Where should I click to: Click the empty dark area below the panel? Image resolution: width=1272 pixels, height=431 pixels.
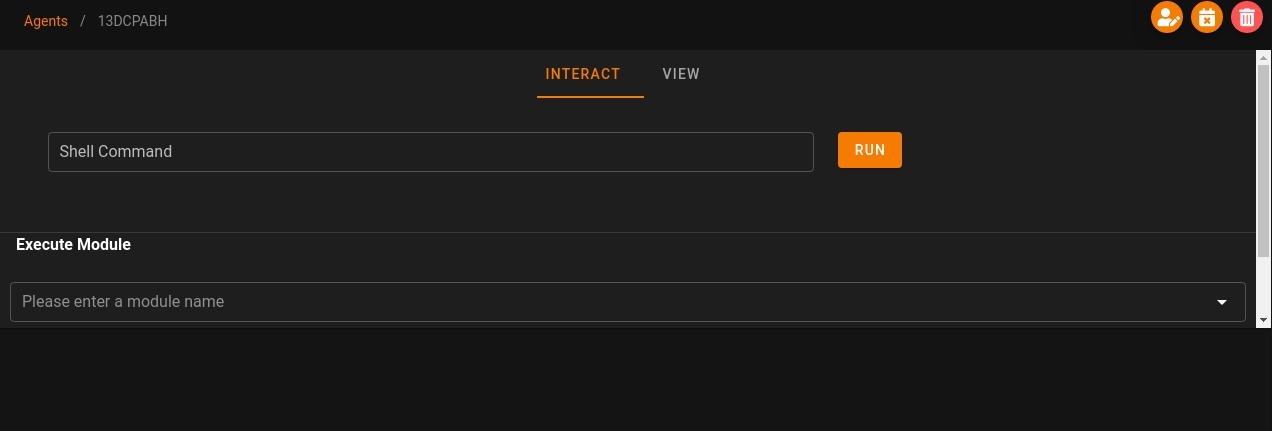coord(636,380)
